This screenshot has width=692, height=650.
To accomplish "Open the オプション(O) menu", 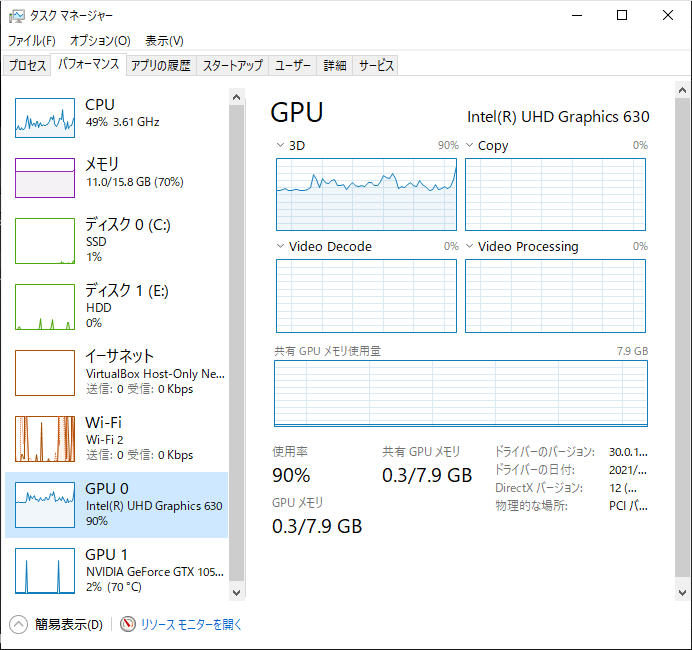I will click(100, 41).
